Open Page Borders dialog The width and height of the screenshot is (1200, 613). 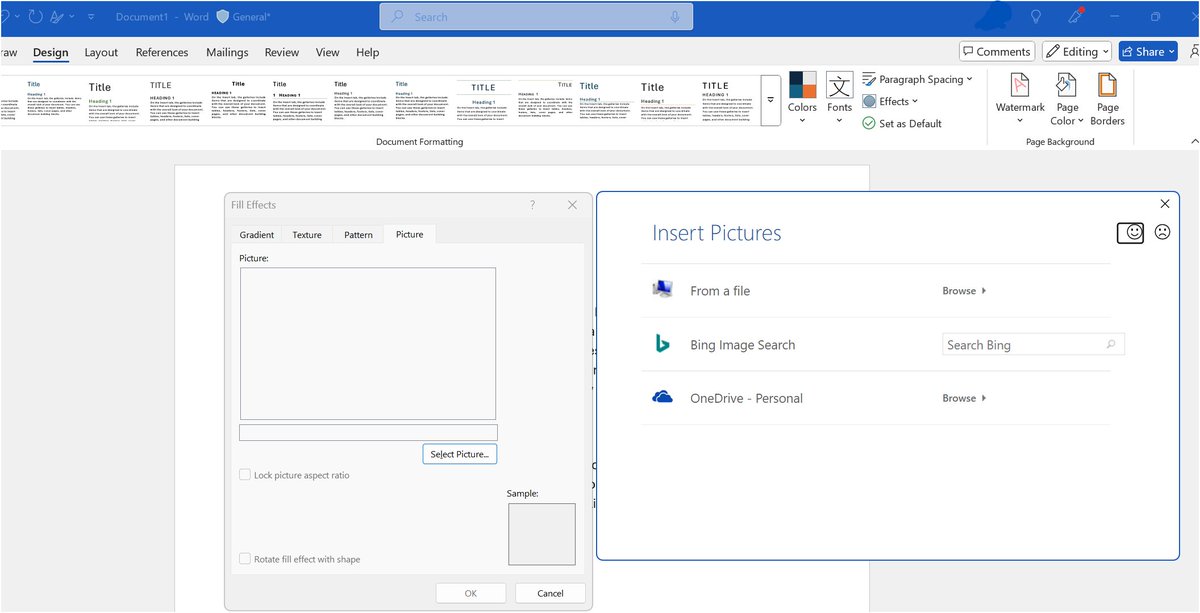(1107, 97)
